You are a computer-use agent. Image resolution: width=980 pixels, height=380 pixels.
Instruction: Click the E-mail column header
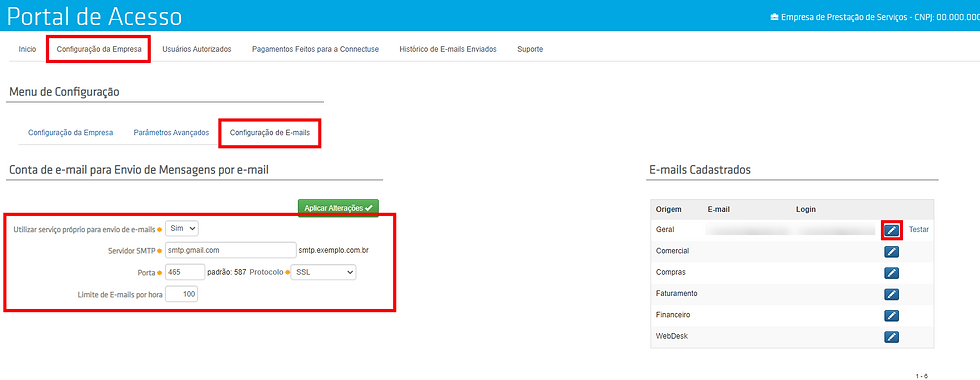pyautogui.click(x=719, y=209)
